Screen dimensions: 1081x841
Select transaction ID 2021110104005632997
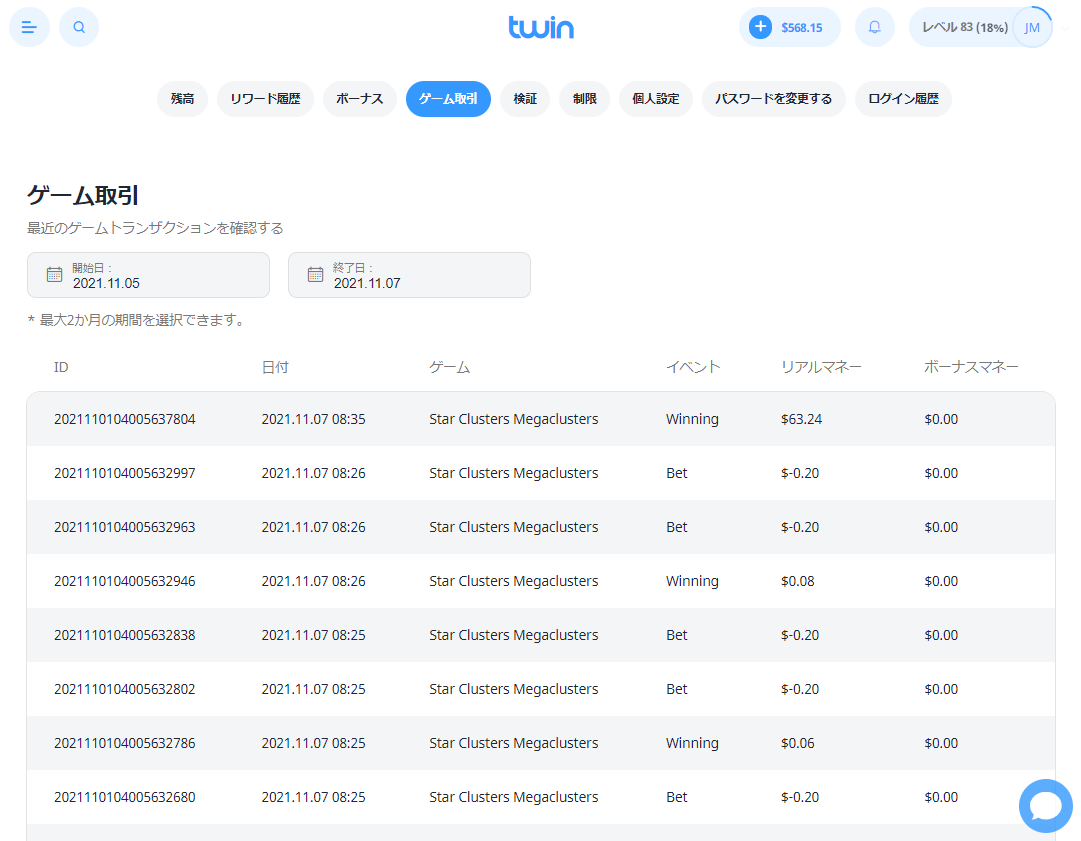coord(125,473)
